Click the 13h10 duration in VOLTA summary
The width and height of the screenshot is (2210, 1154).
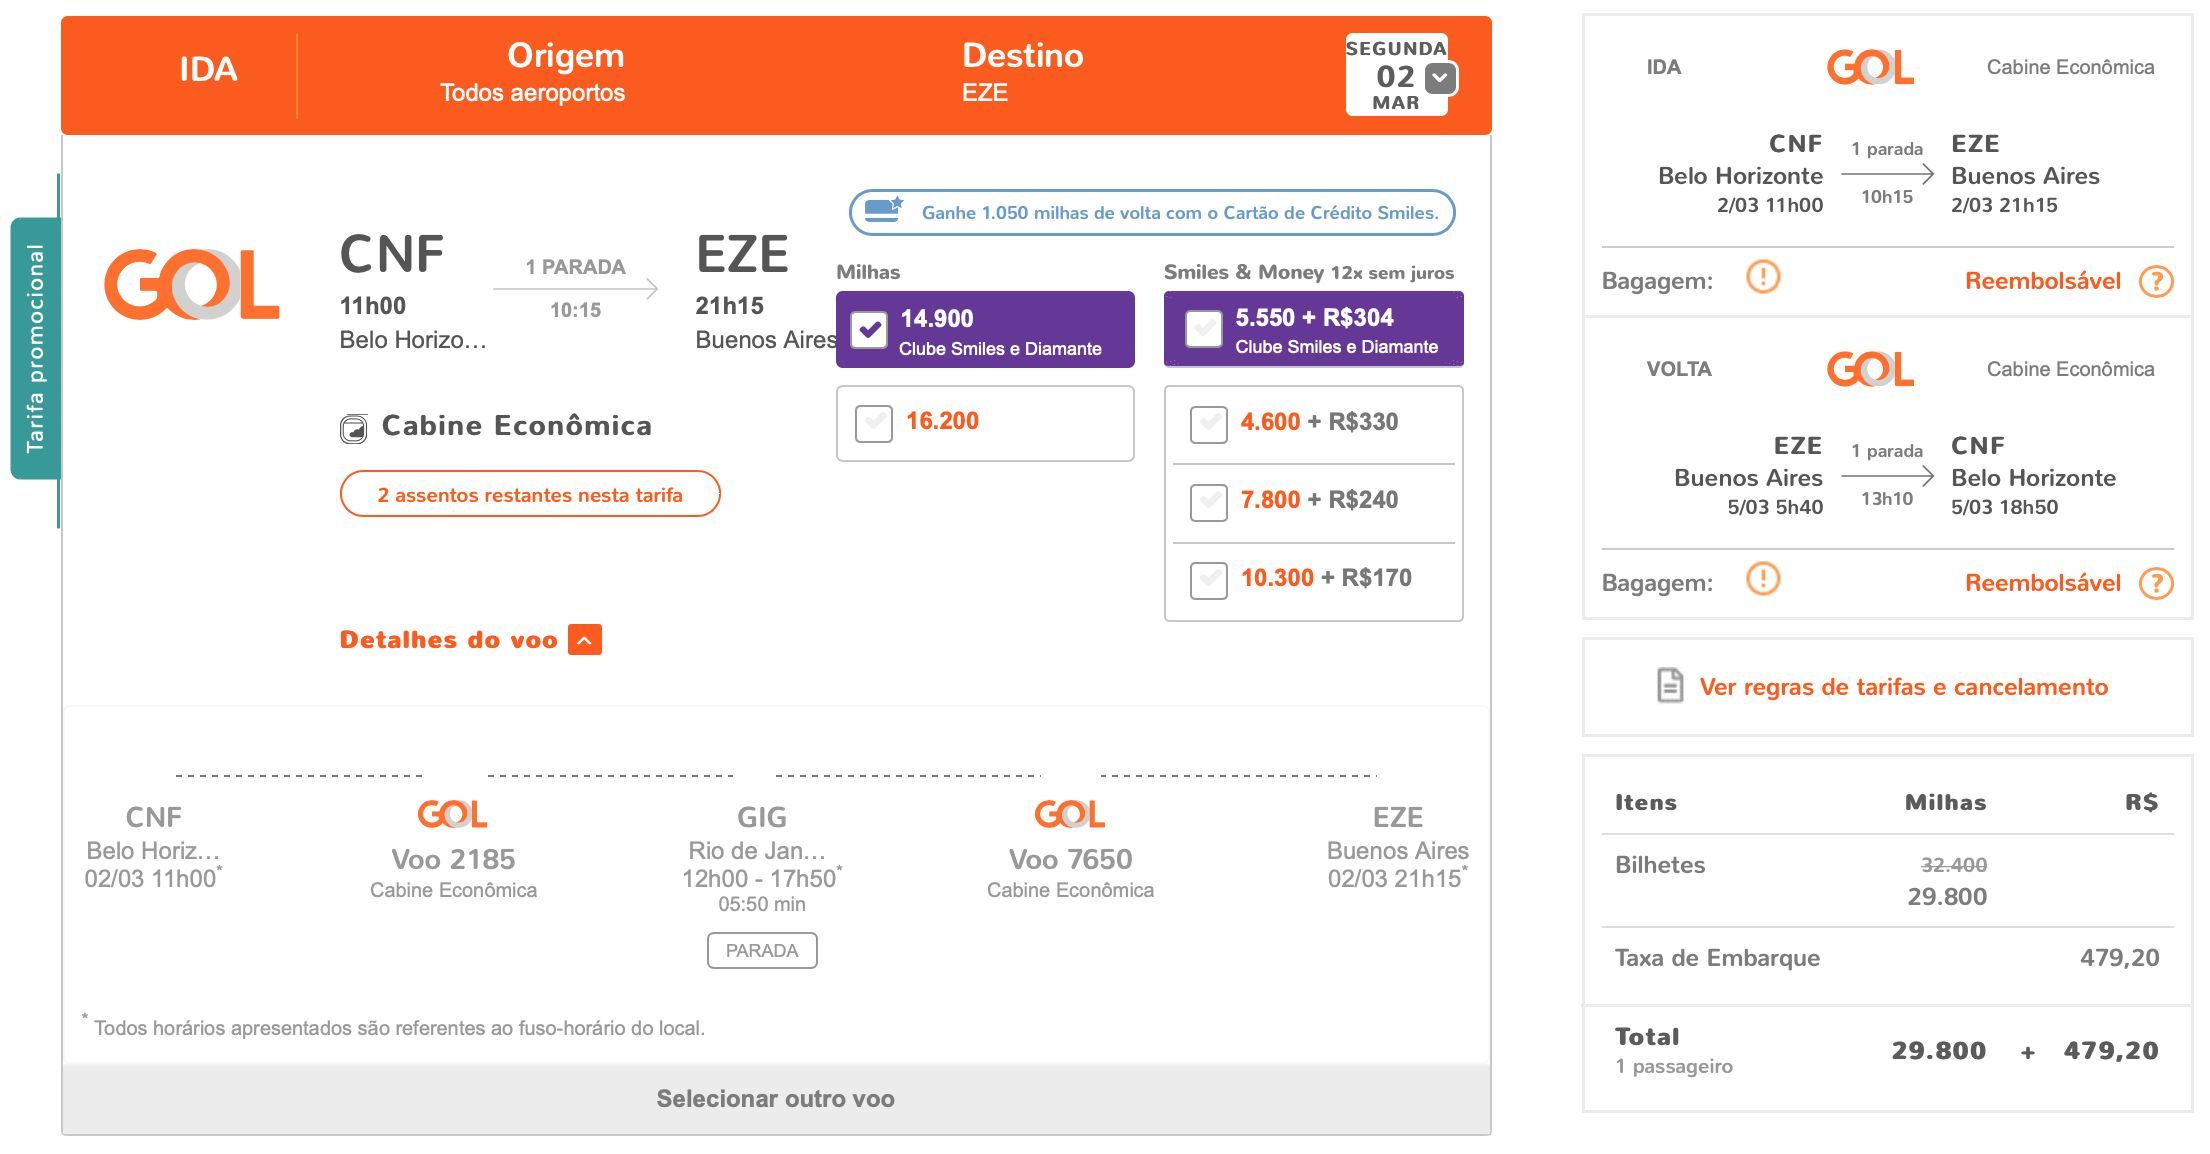pyautogui.click(x=1886, y=499)
